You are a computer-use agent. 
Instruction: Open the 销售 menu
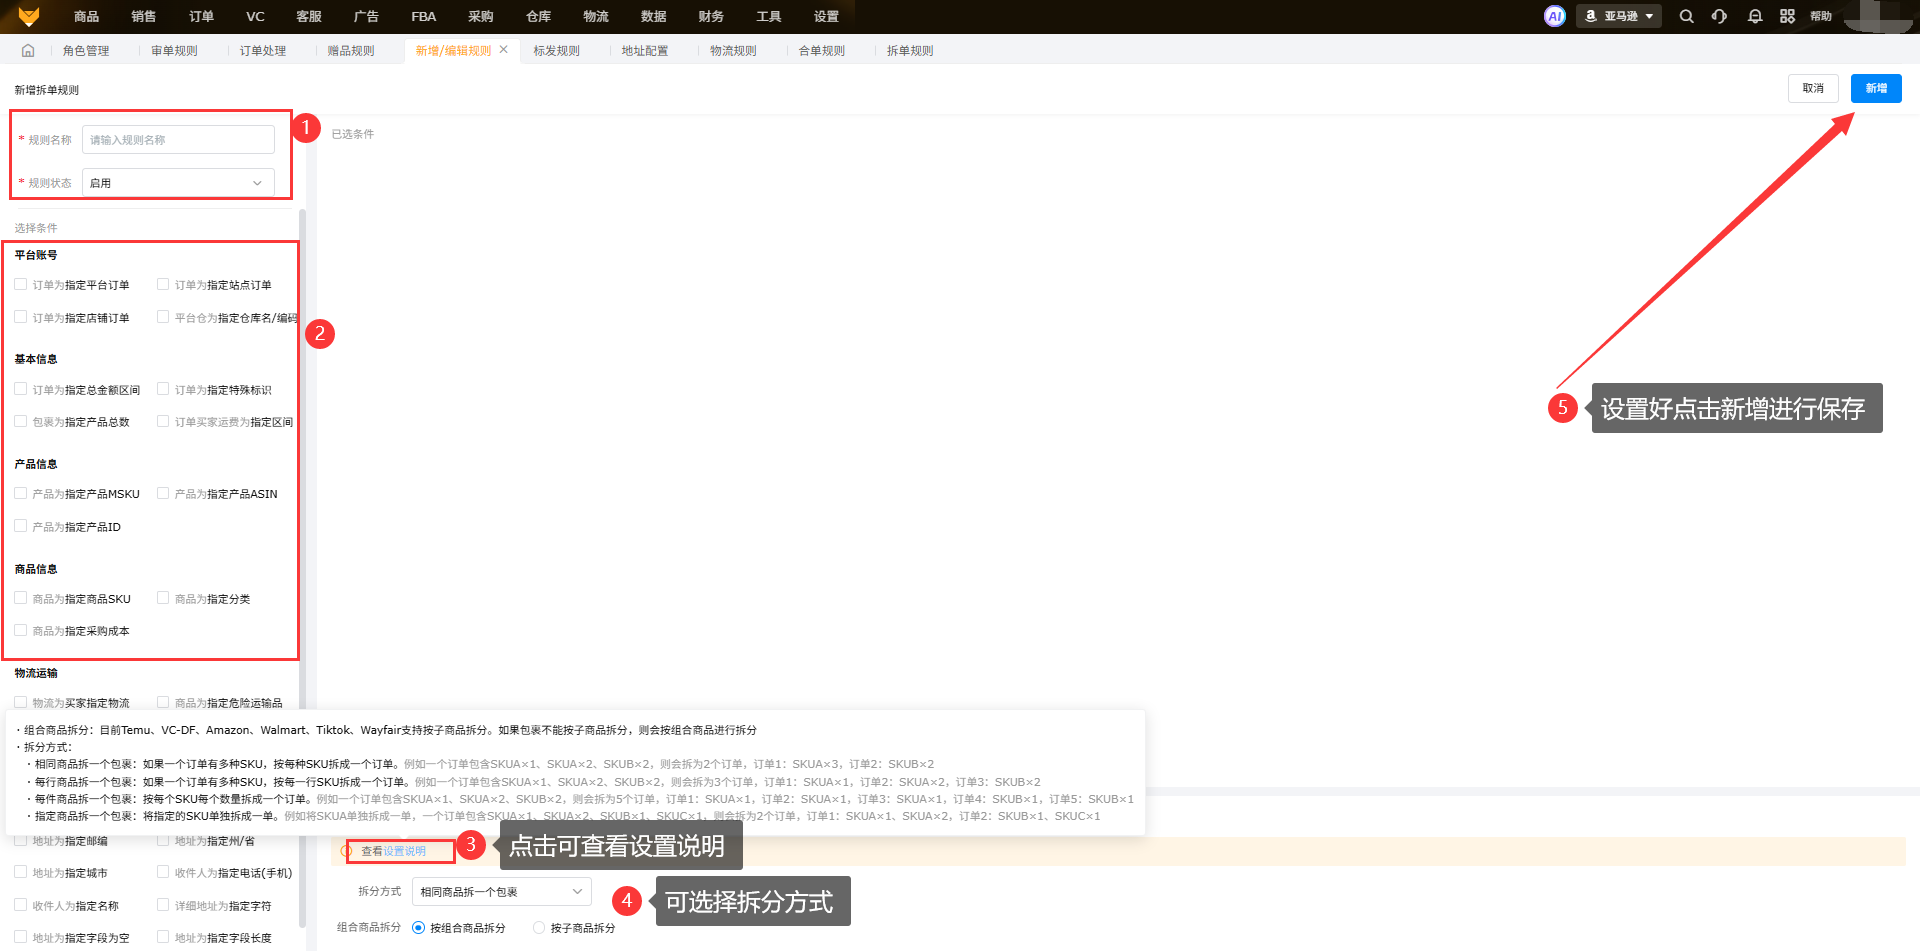pyautogui.click(x=143, y=16)
